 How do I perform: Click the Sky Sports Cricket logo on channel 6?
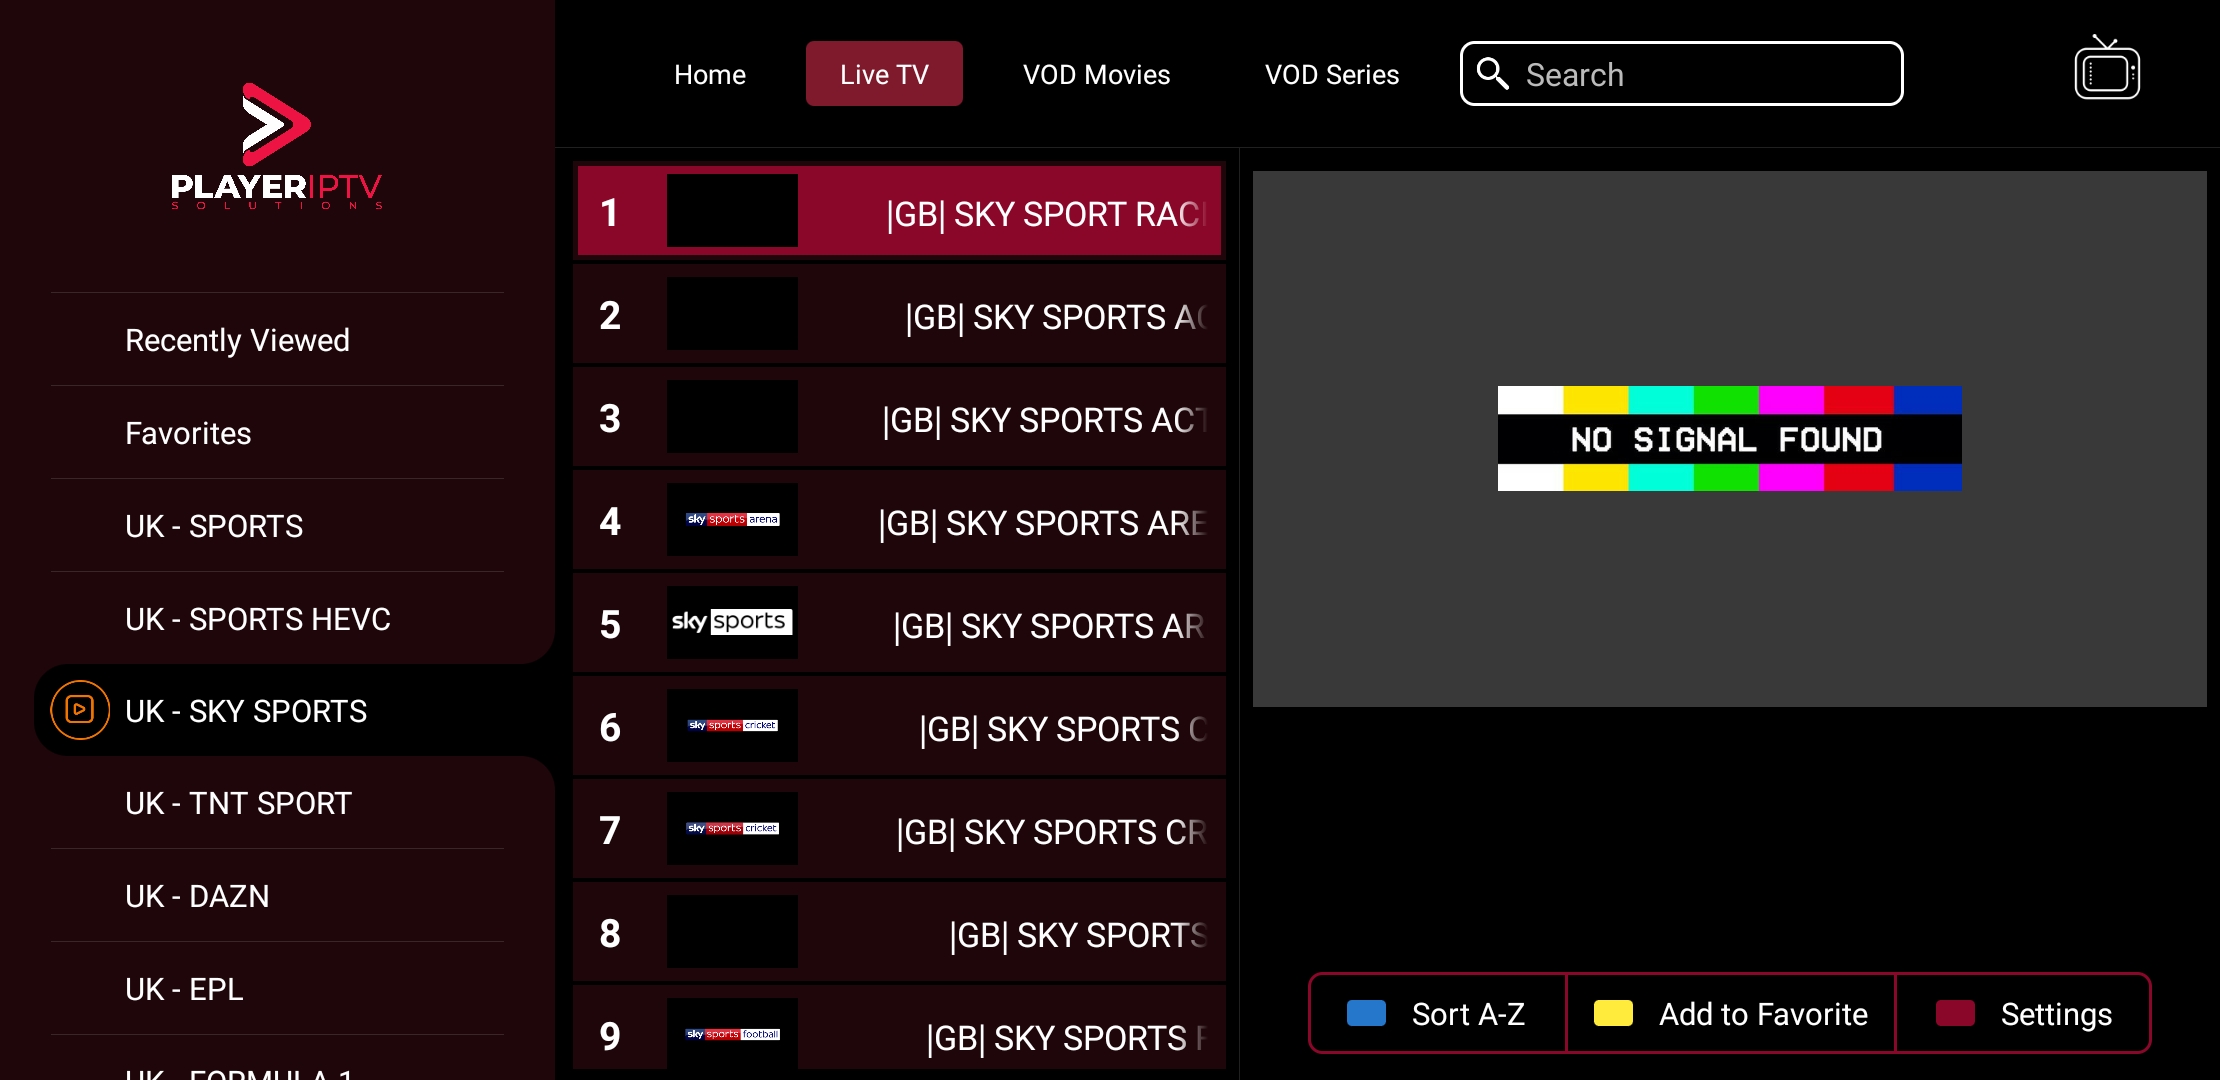732,725
